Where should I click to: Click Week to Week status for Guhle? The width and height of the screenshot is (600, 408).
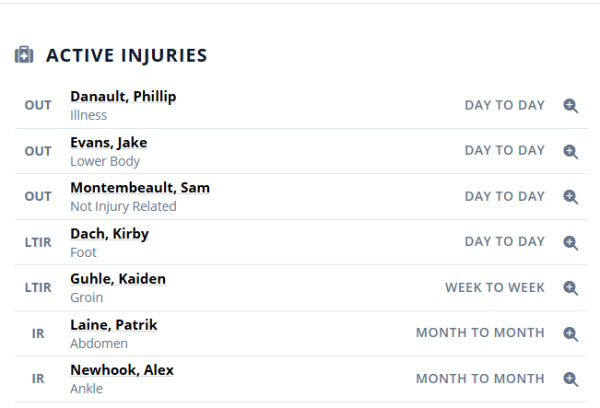point(495,288)
